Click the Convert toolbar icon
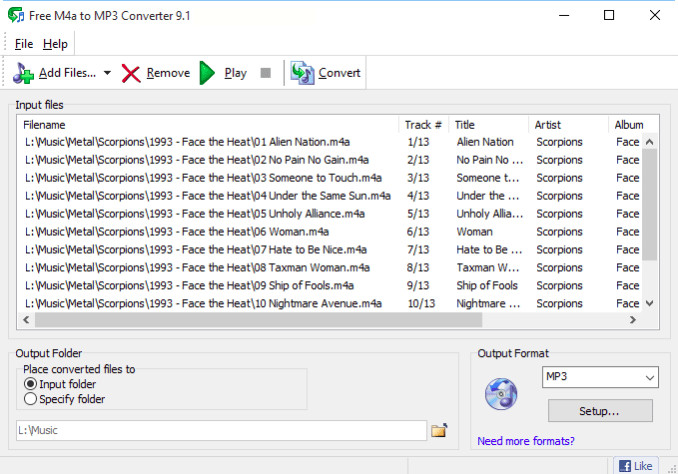Screen dimensions: 678x474 tap(302, 73)
